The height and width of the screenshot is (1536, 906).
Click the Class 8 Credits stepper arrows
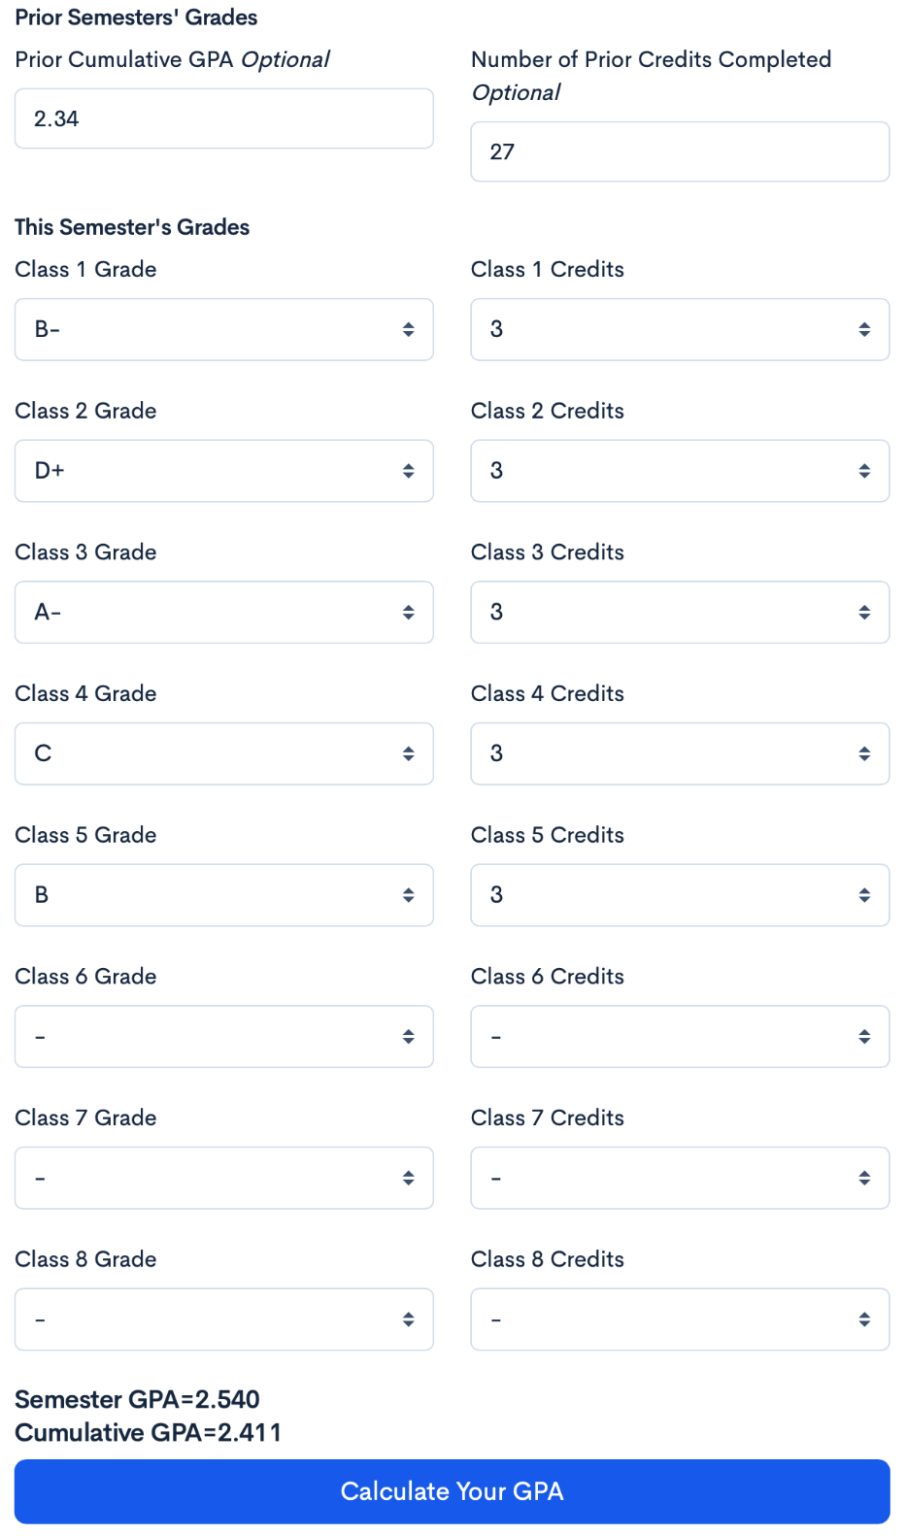pyautogui.click(x=865, y=1319)
